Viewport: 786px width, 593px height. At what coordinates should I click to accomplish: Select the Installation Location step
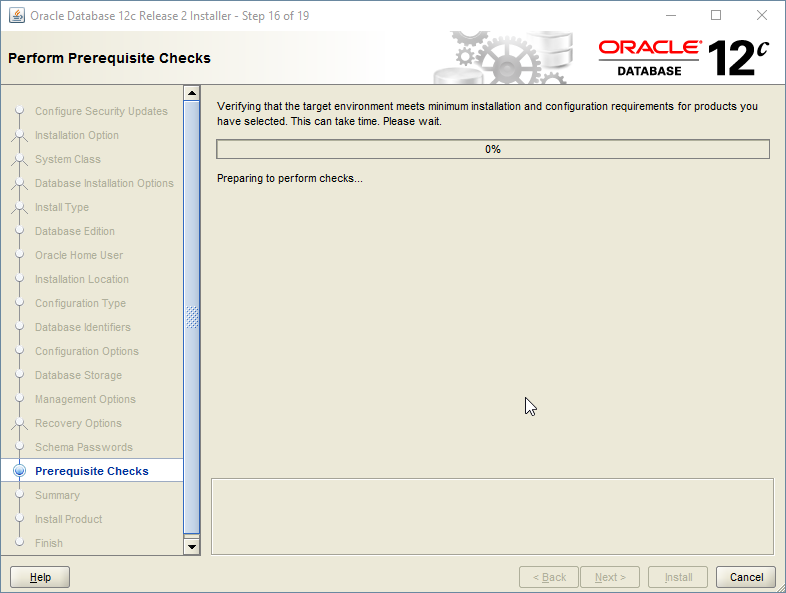(x=82, y=279)
